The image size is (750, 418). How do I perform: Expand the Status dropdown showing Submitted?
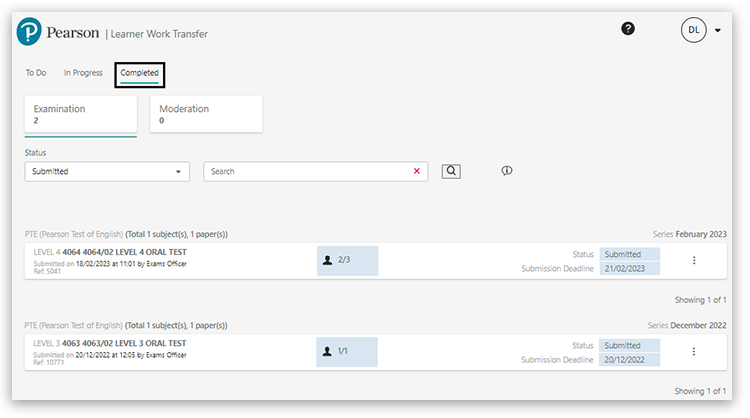pos(107,172)
